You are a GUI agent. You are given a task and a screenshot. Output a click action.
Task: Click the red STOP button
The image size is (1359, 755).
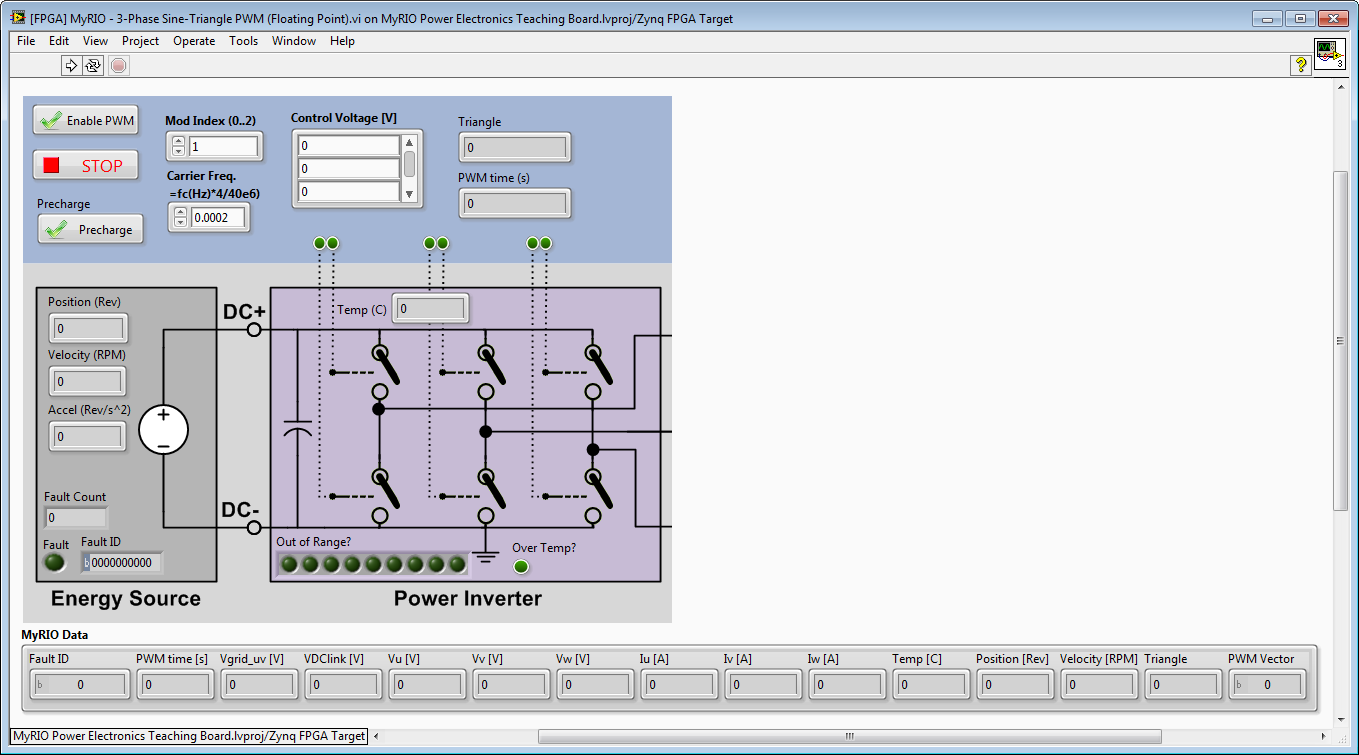85,166
